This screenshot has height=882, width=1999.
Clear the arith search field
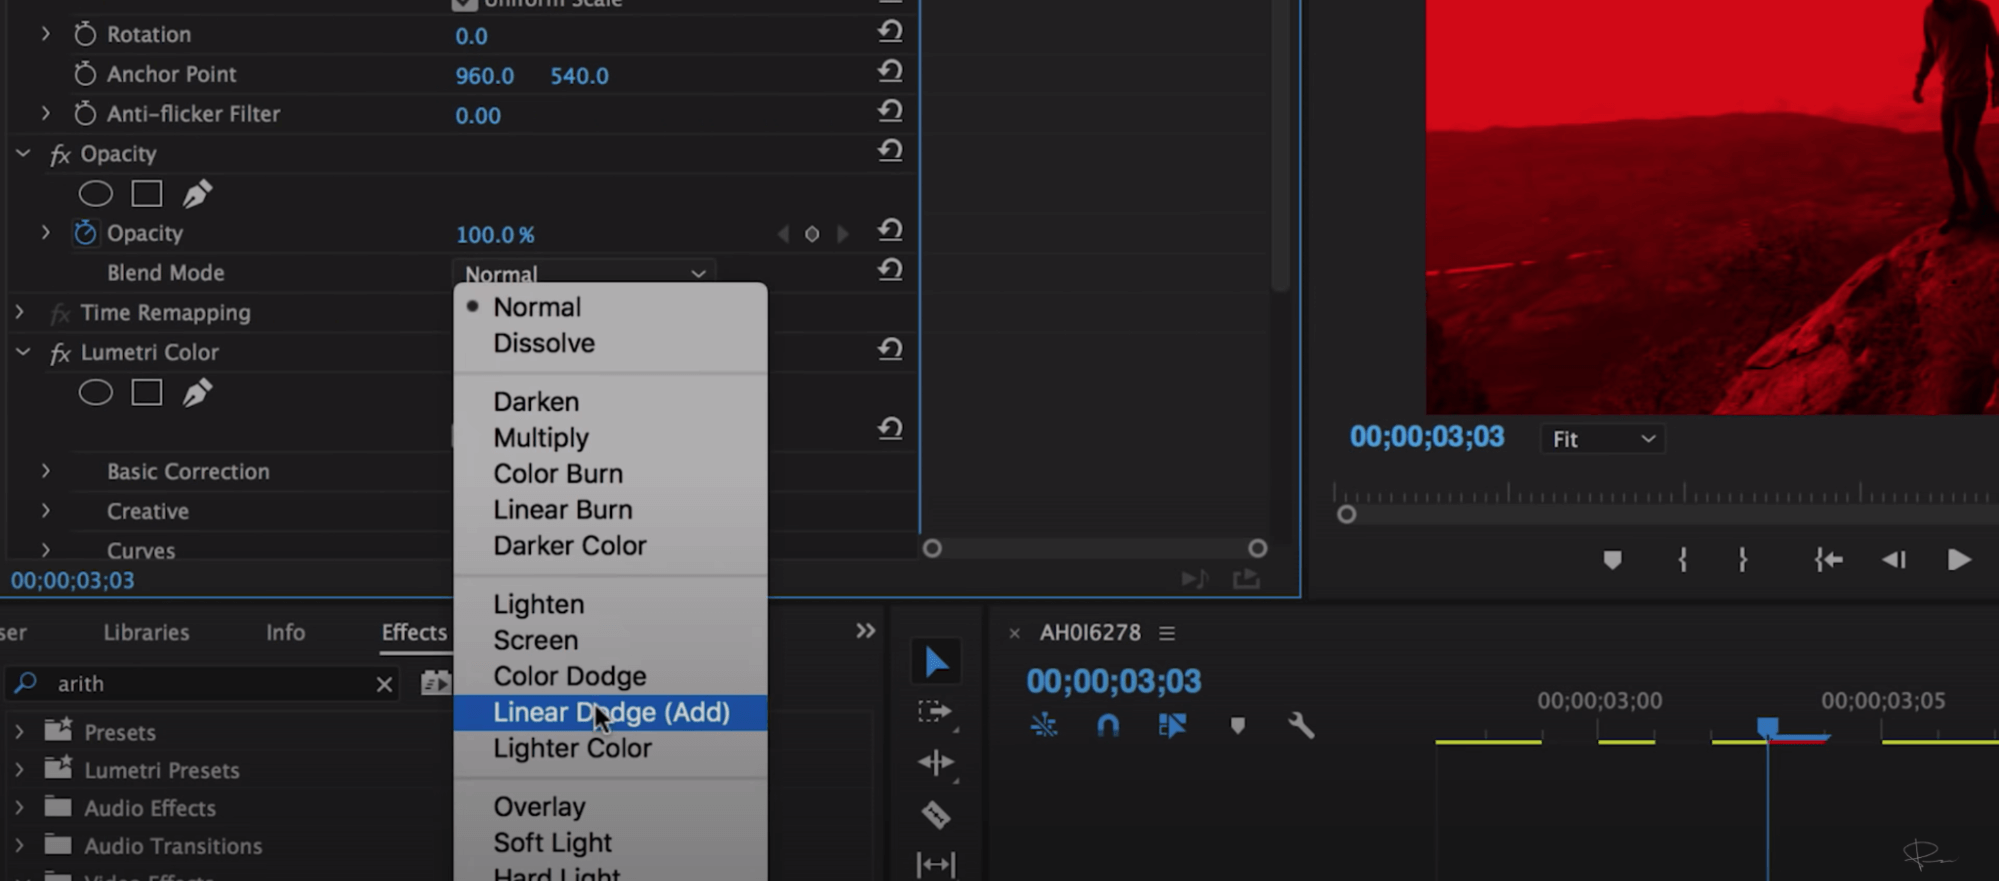[x=384, y=684]
